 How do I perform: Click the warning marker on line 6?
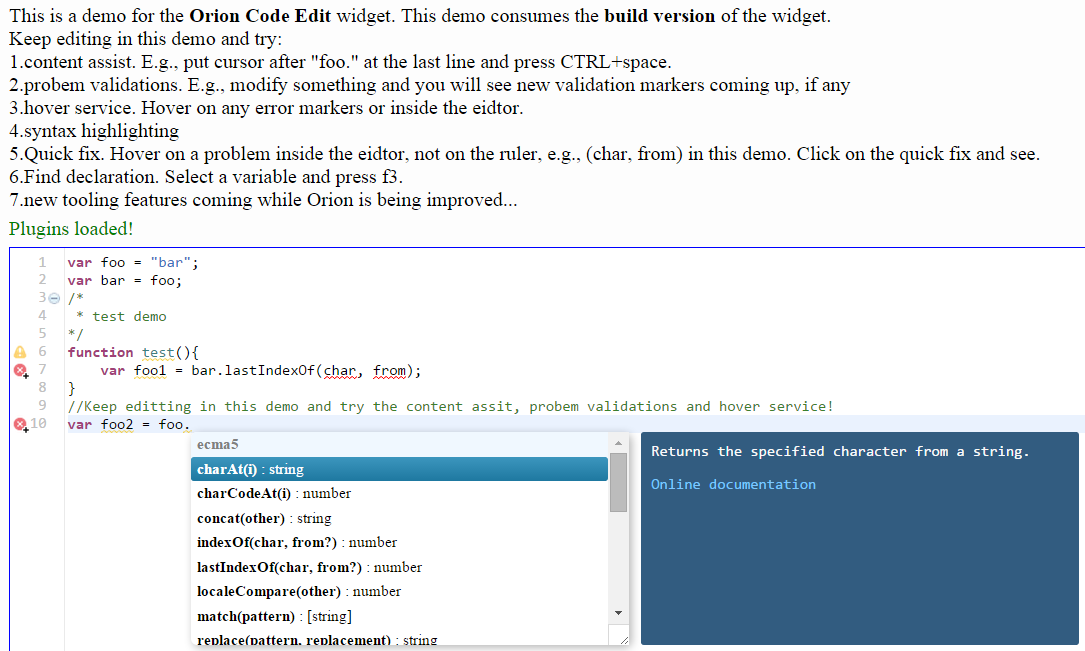(20, 352)
